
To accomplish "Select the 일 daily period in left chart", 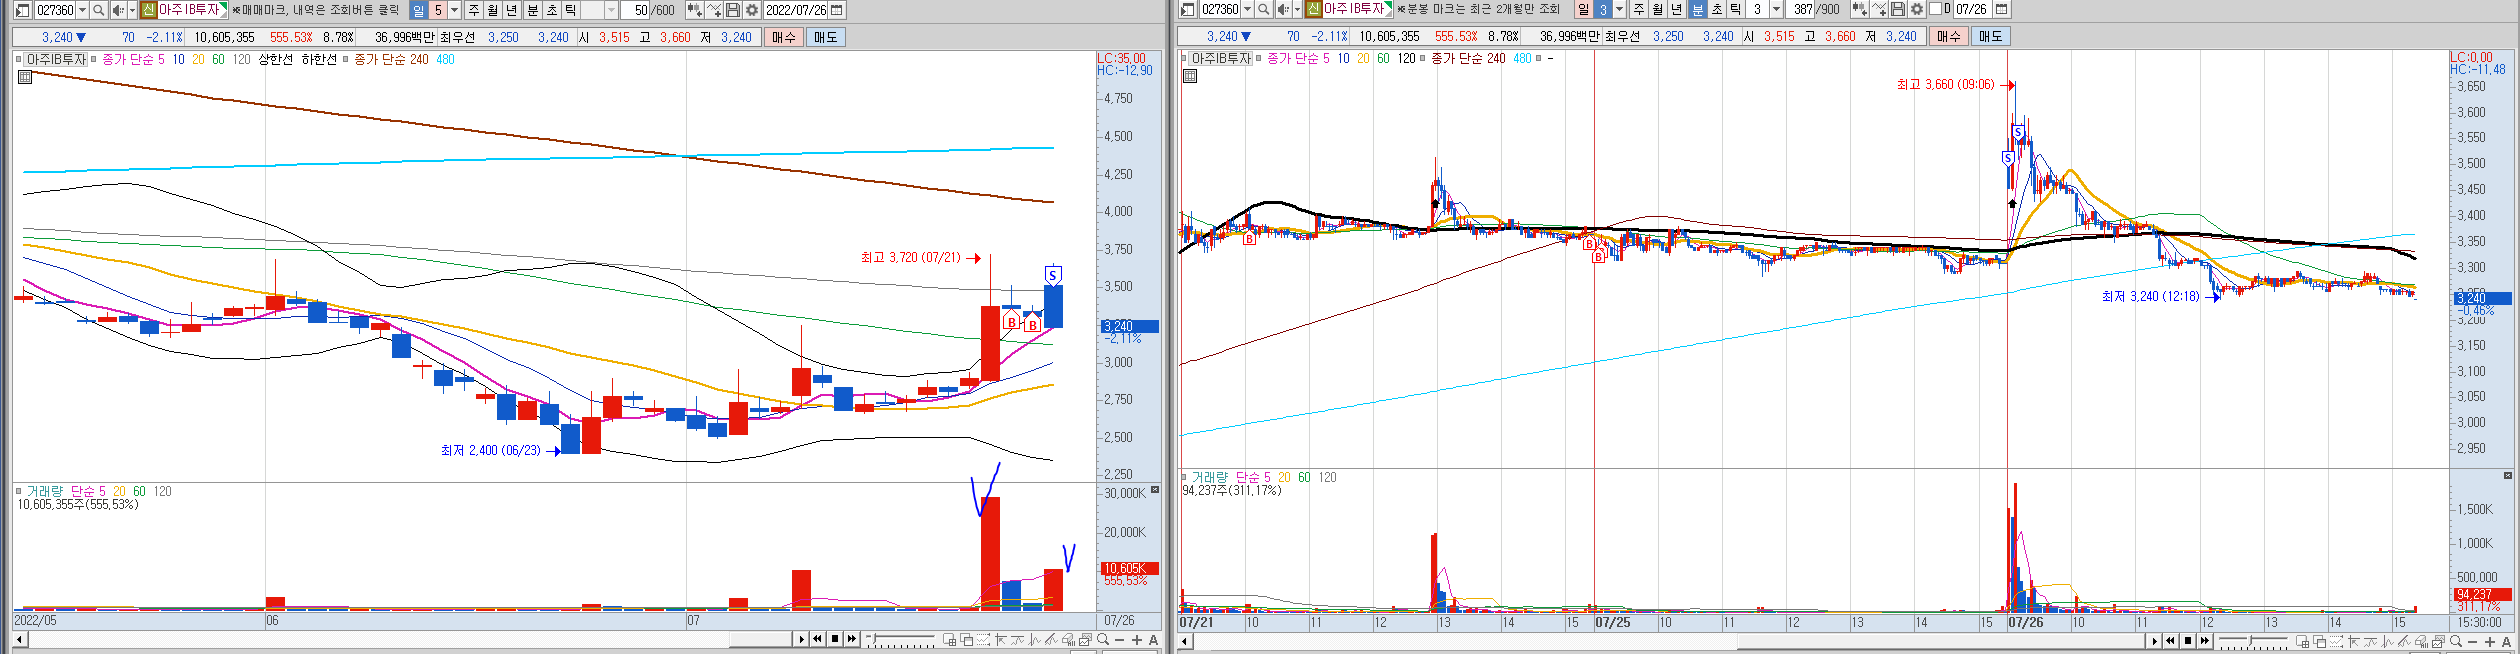I will click(x=418, y=10).
